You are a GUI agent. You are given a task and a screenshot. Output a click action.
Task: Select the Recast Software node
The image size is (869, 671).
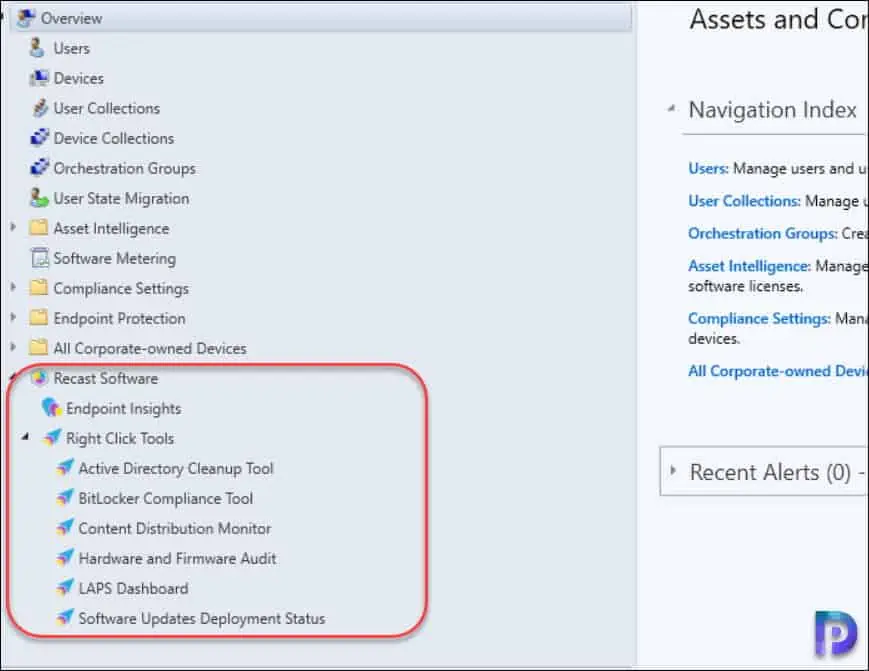pos(106,378)
